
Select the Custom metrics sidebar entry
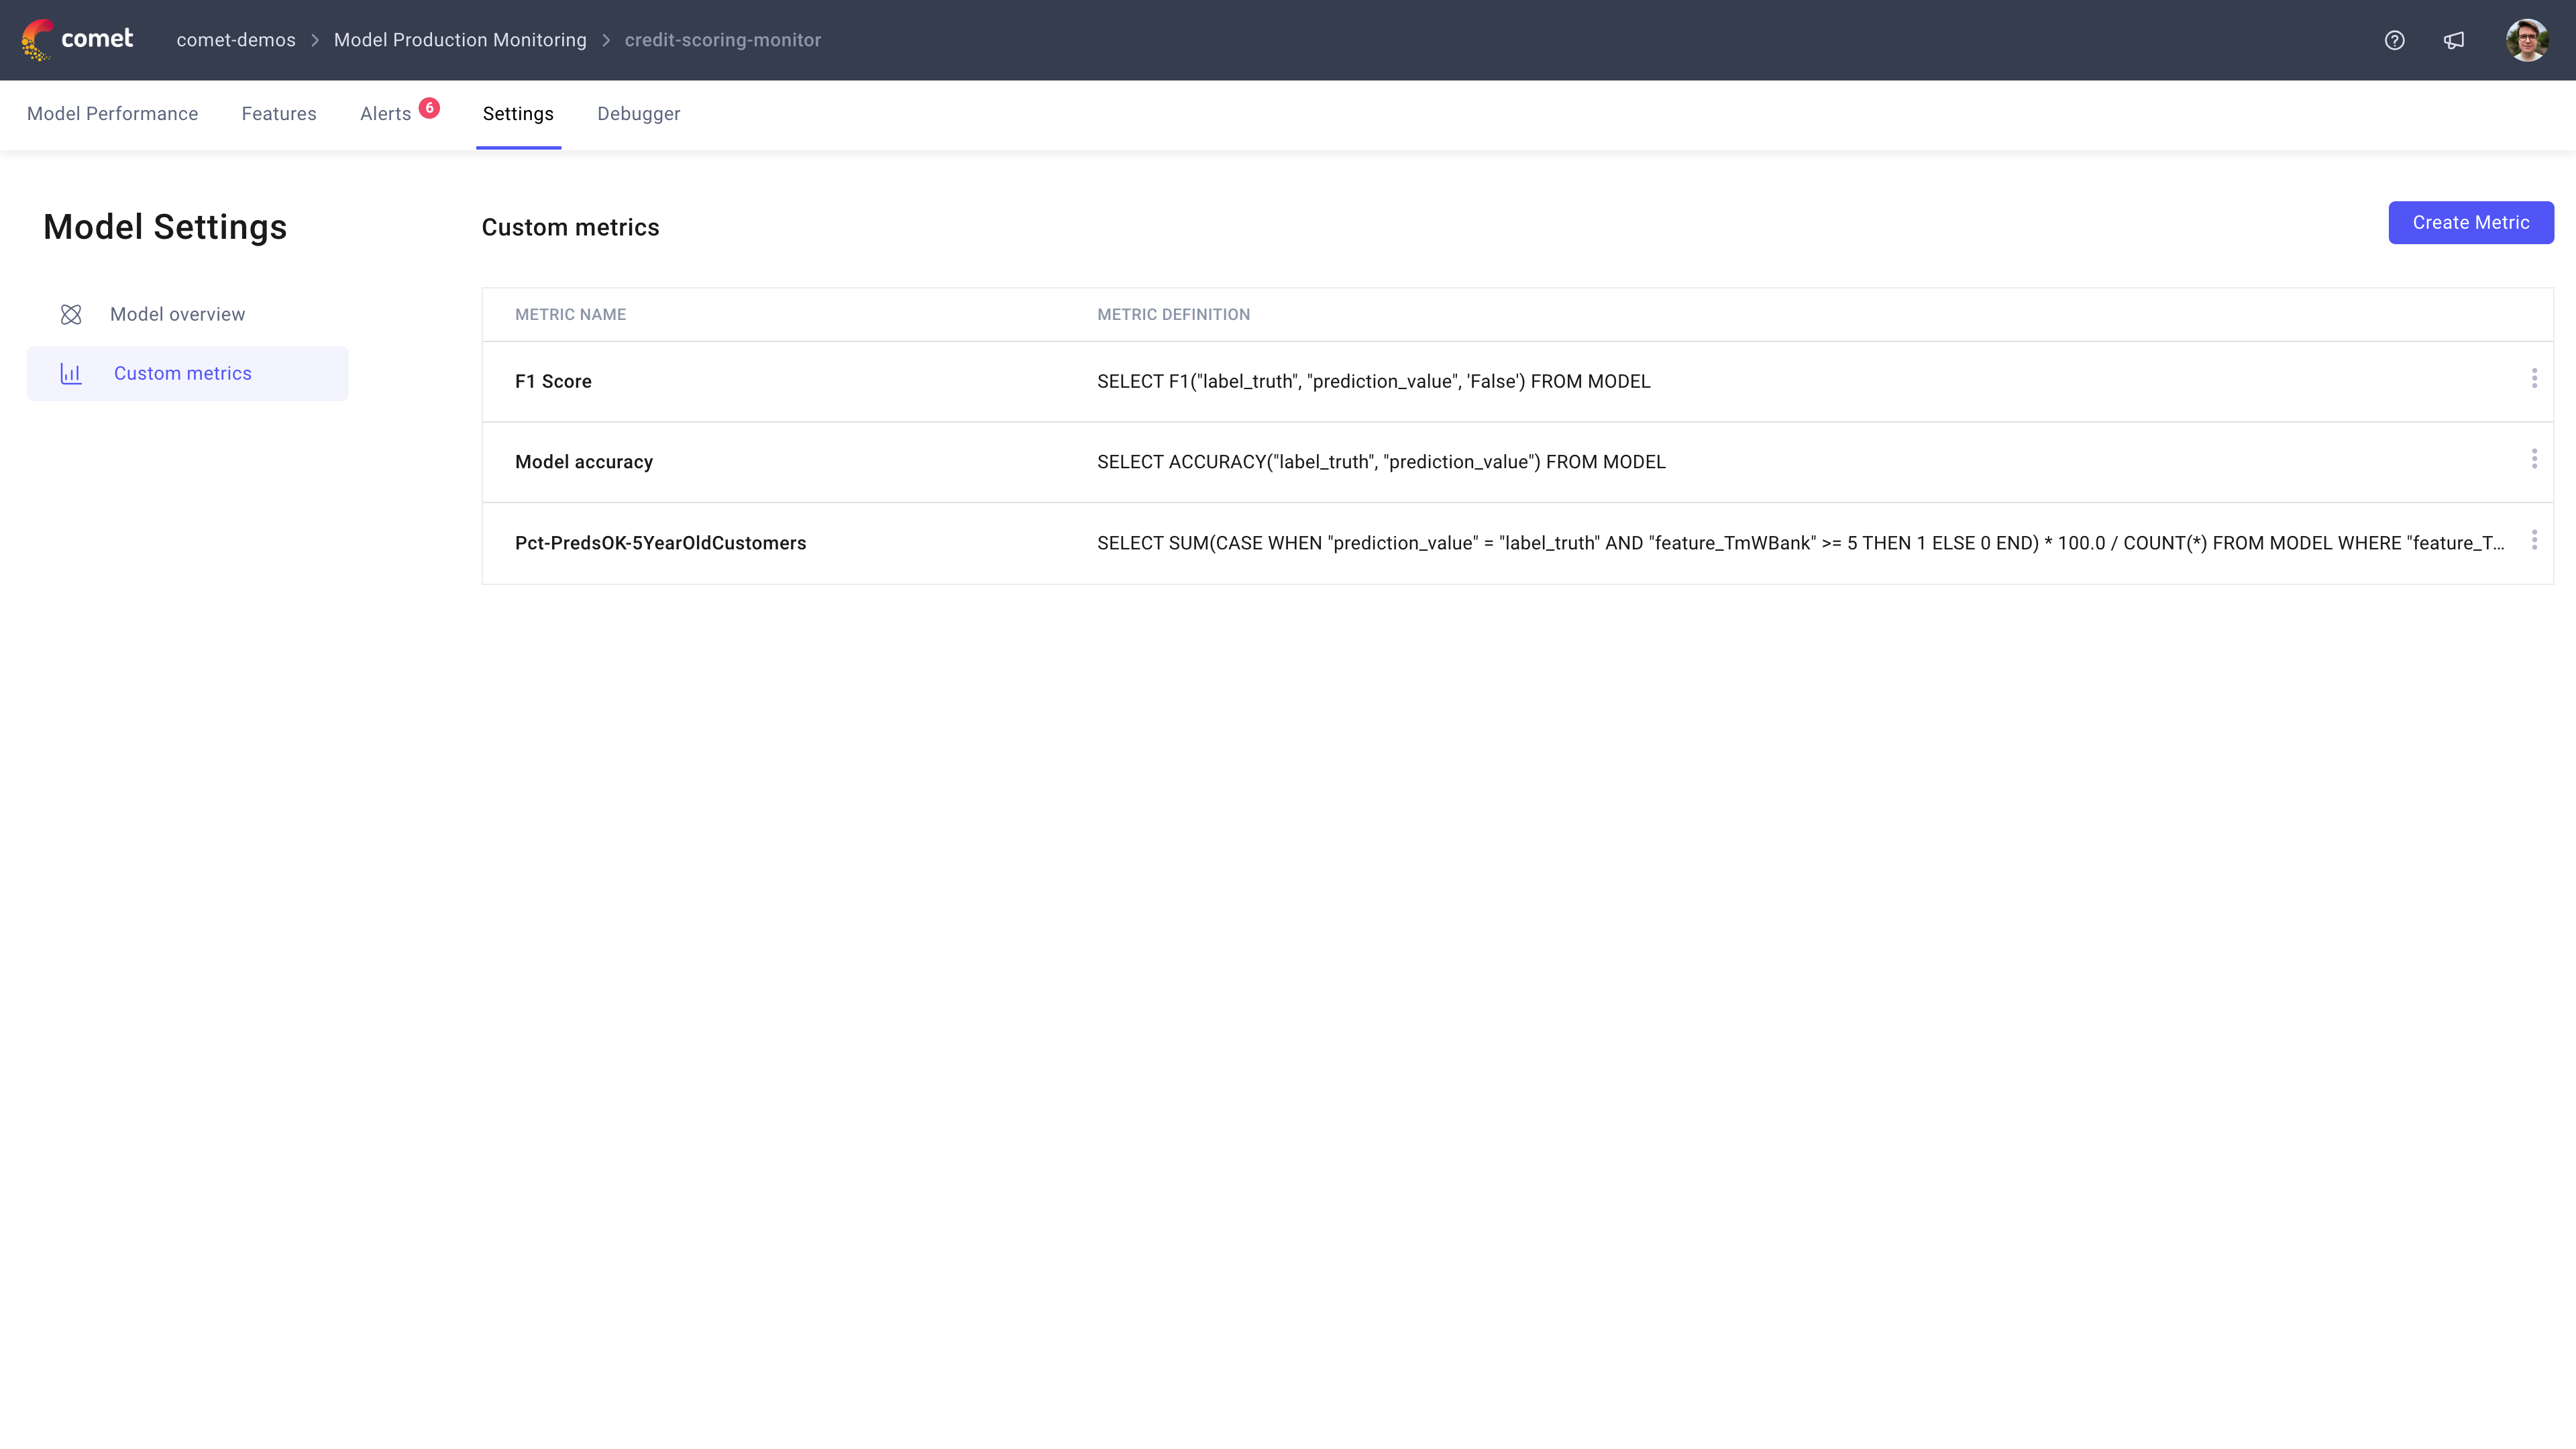tap(182, 373)
